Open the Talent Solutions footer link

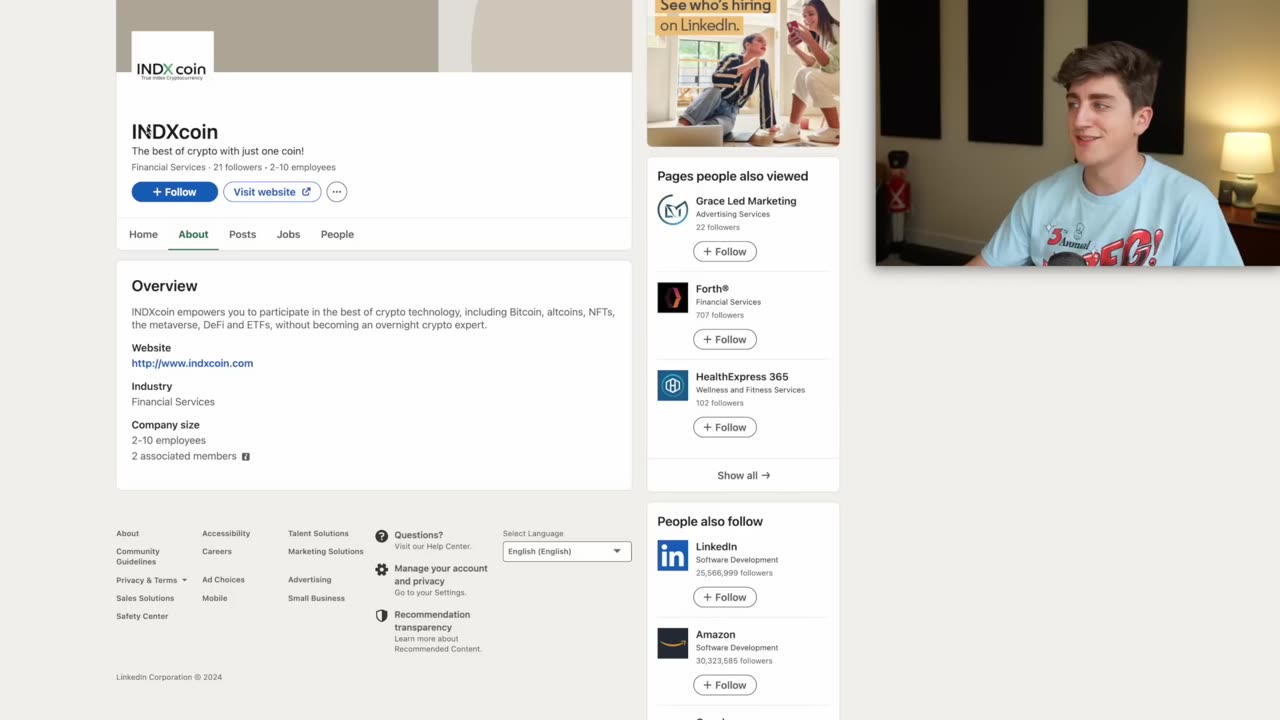[318, 534]
